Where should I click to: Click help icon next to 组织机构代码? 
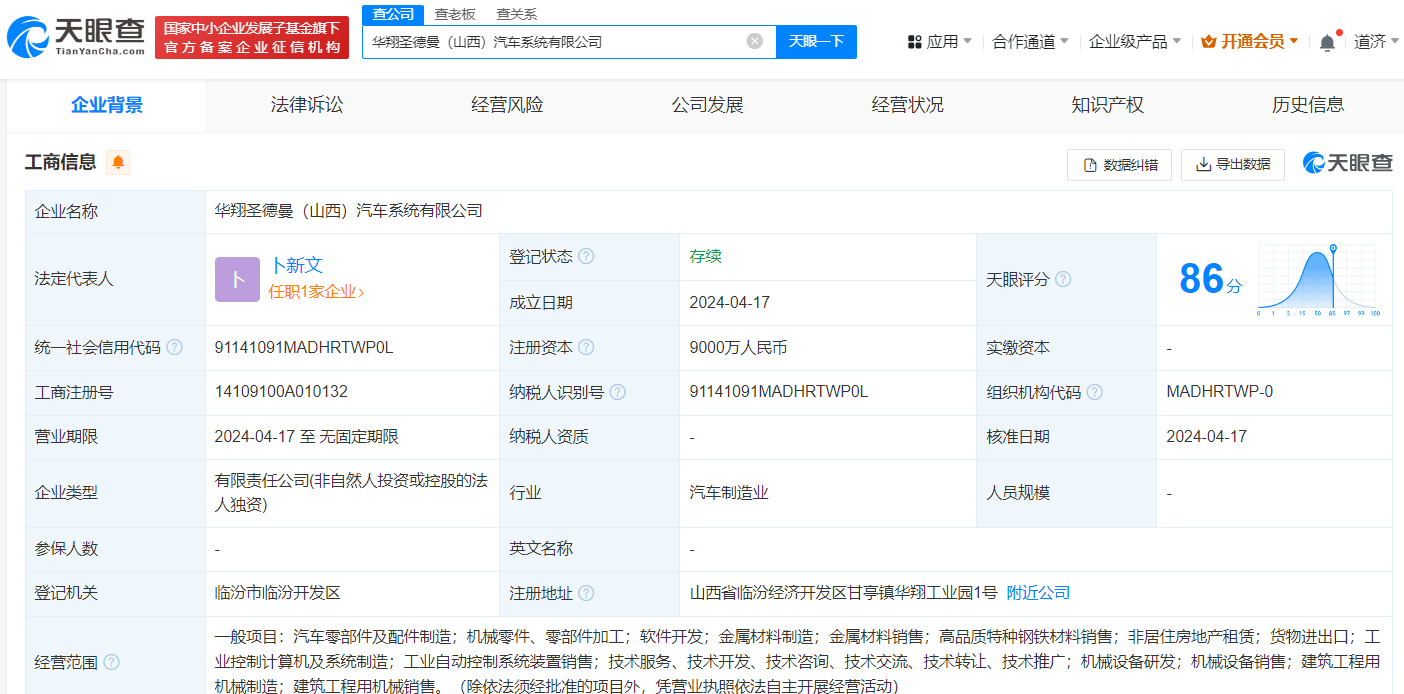tap(1094, 392)
